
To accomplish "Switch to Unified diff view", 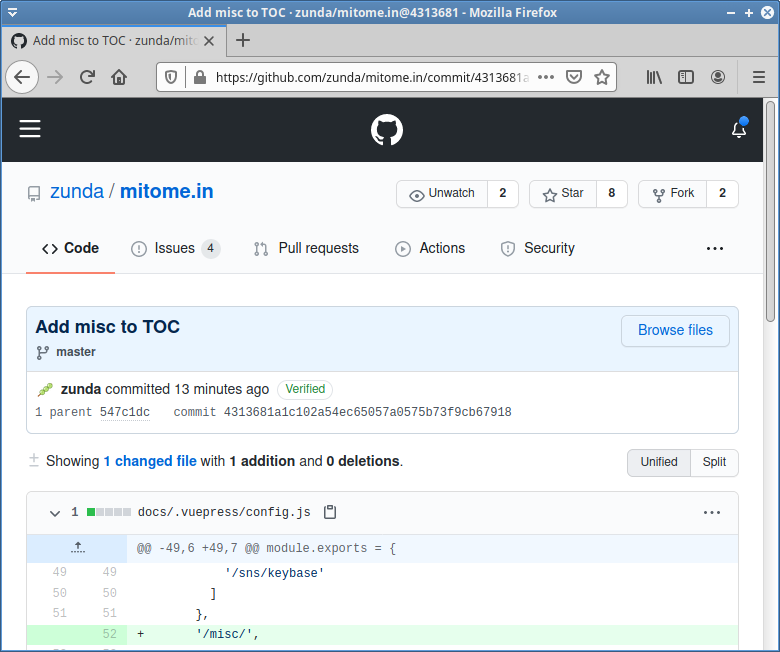I will click(659, 462).
